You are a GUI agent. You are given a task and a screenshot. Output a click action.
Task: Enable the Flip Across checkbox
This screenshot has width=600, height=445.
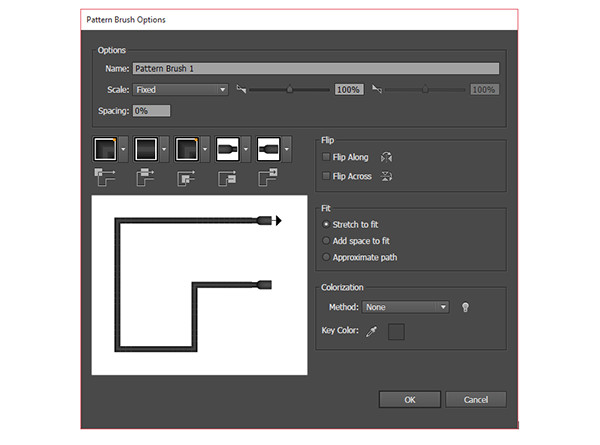click(x=326, y=176)
